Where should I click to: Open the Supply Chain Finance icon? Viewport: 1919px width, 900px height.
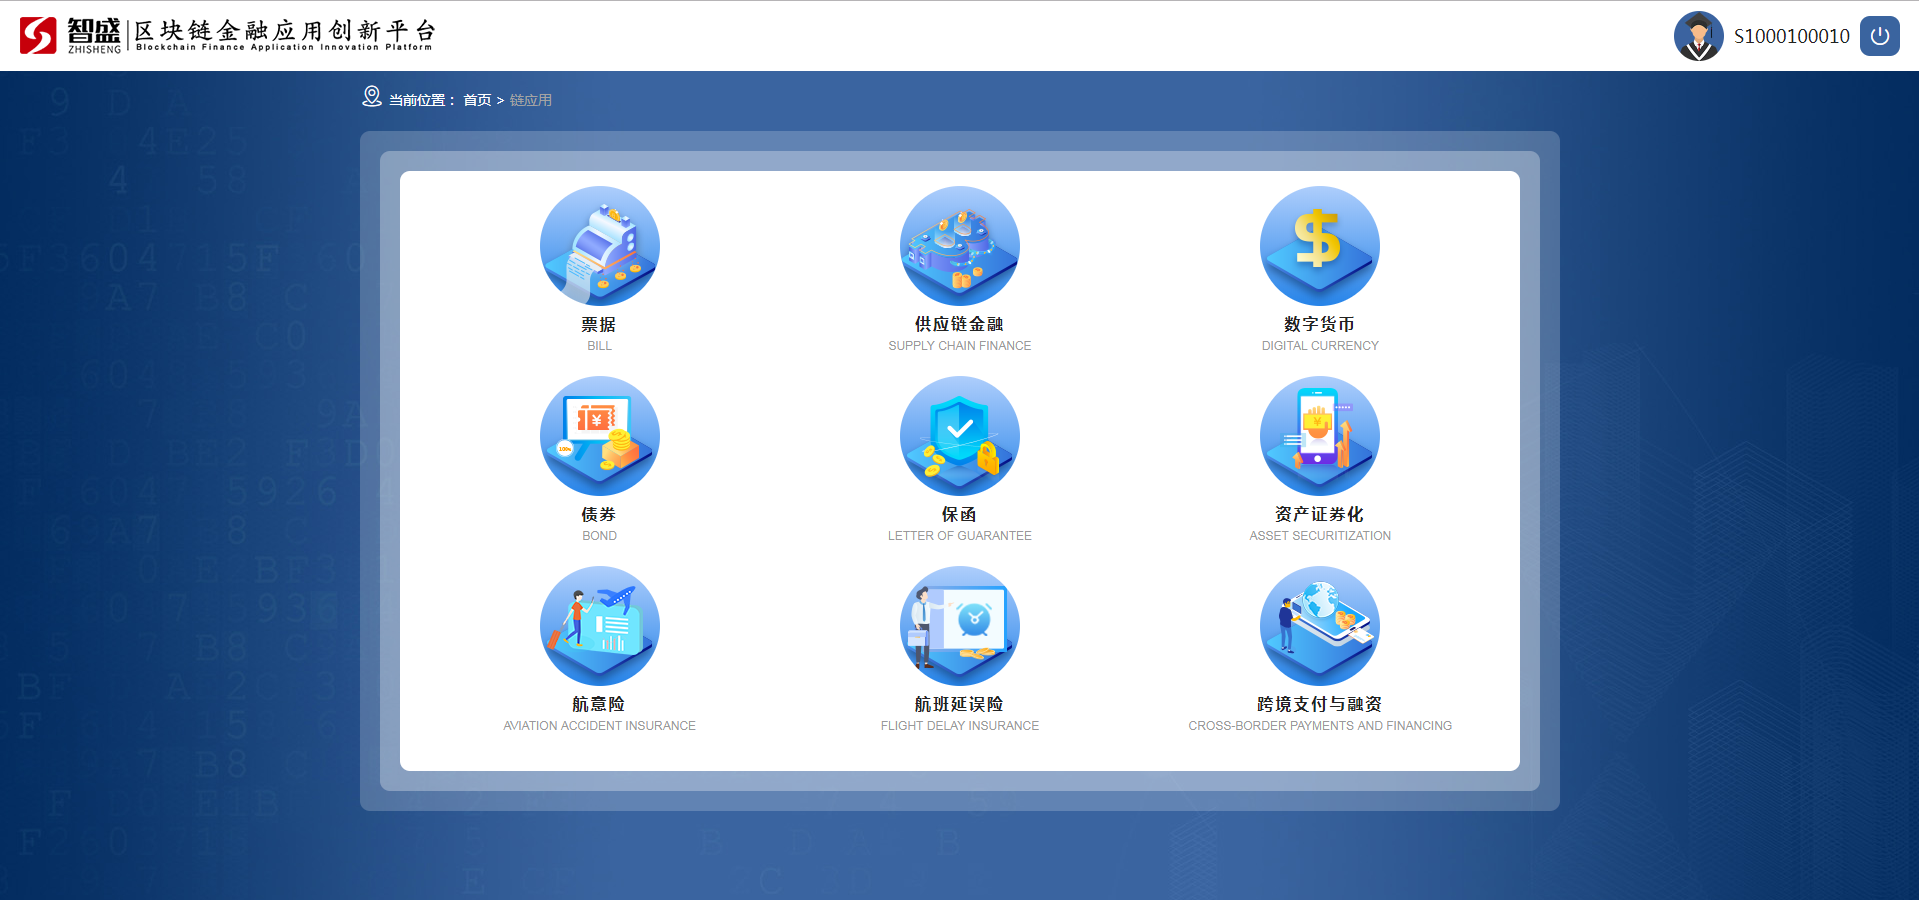959,246
